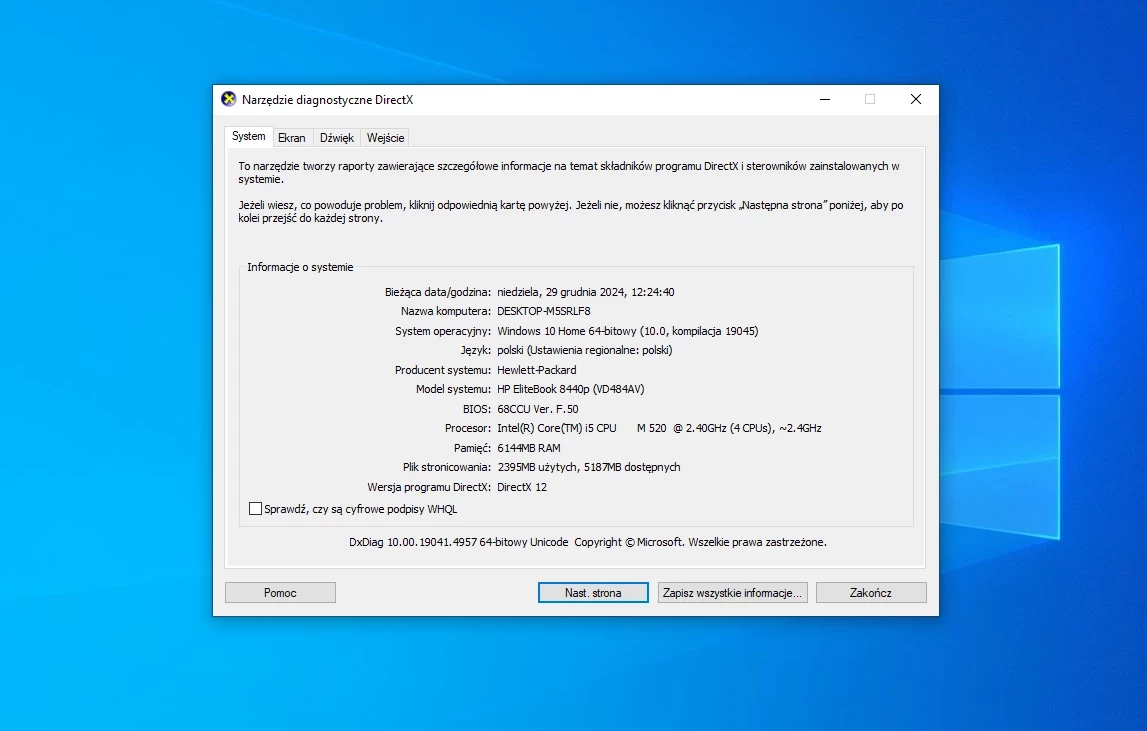Viewport: 1147px width, 731px height.
Task: Click the DirectX 12 version value
Action: pyautogui.click(x=522, y=487)
